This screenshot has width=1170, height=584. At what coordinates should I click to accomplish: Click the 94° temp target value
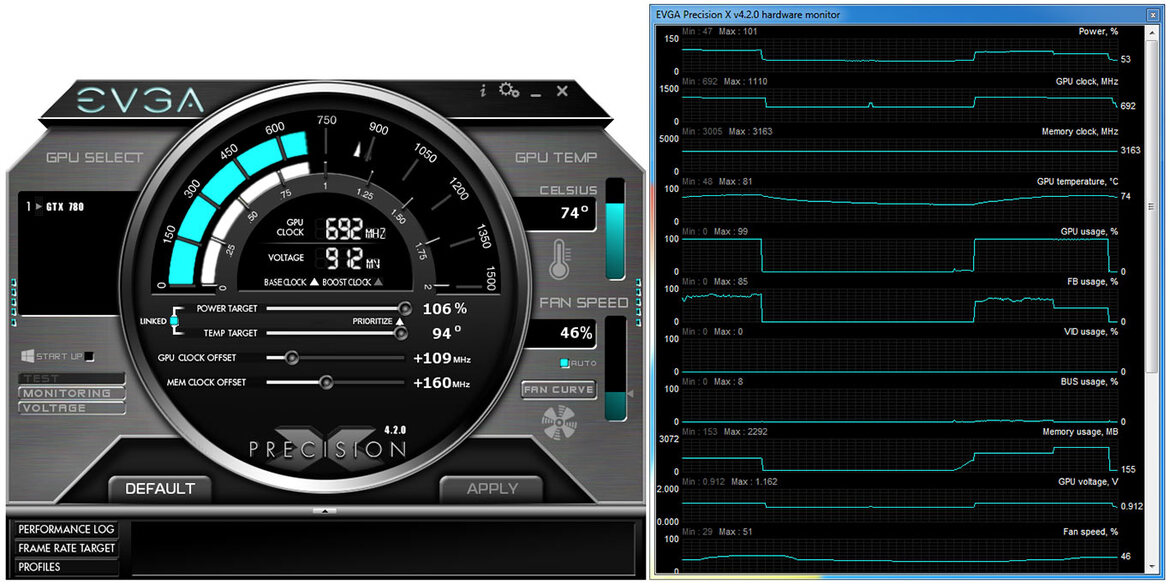447,333
